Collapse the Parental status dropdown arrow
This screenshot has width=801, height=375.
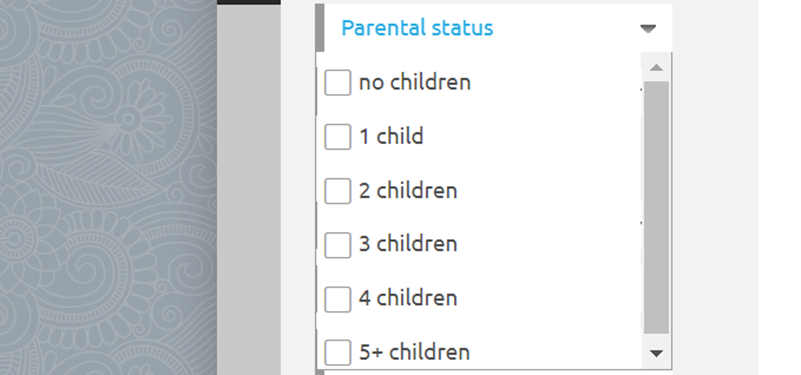click(x=648, y=29)
